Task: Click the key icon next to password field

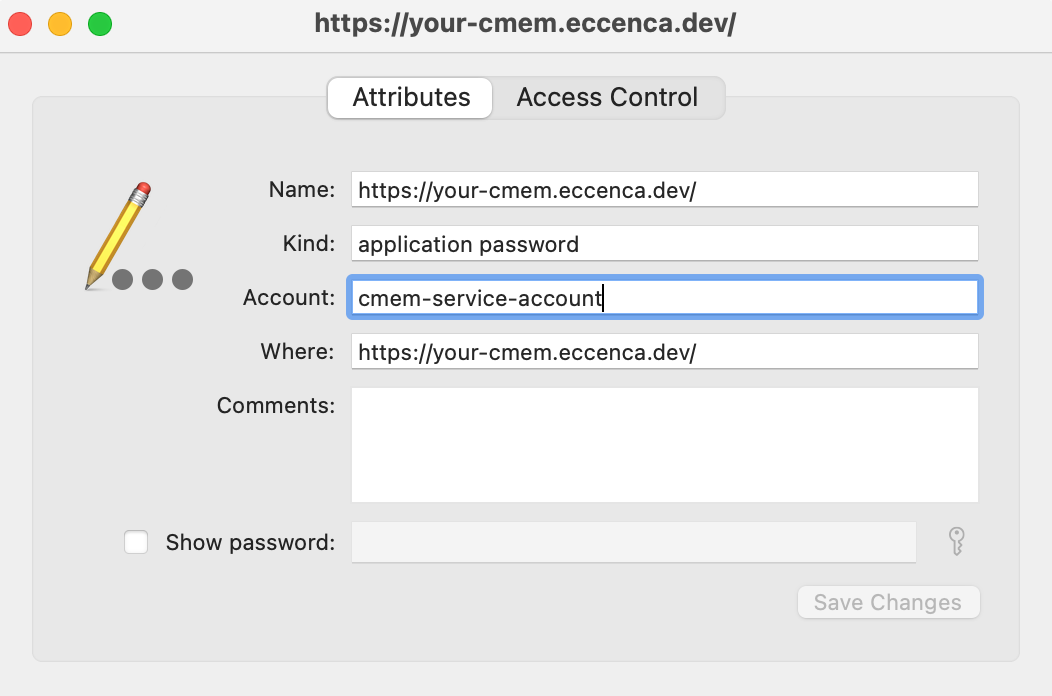Action: 955,541
